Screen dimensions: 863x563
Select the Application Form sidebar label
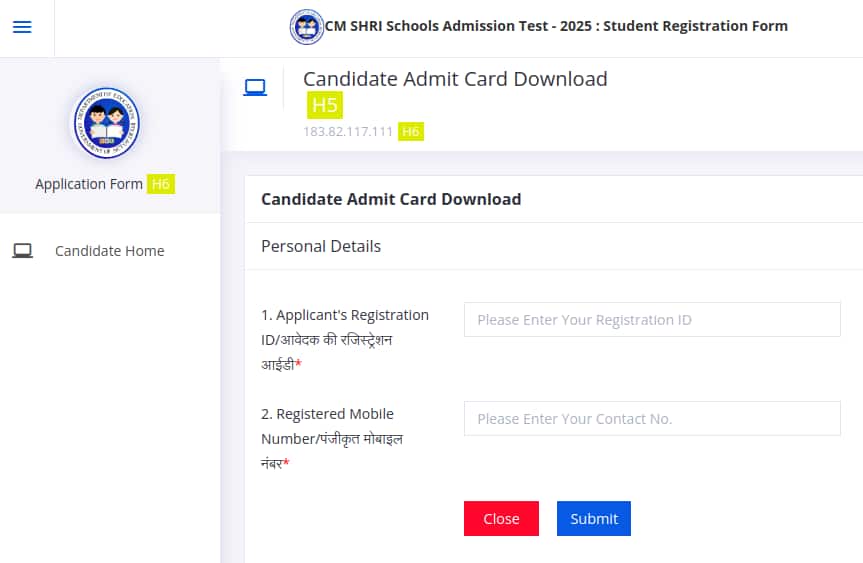tap(89, 184)
